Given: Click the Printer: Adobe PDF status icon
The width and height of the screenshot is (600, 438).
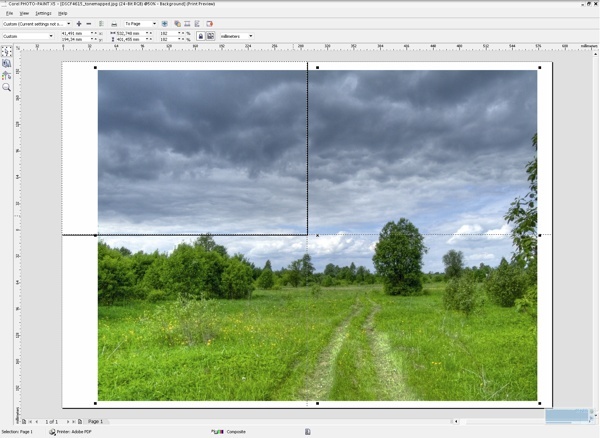Looking at the screenshot, I should click(x=52, y=431).
